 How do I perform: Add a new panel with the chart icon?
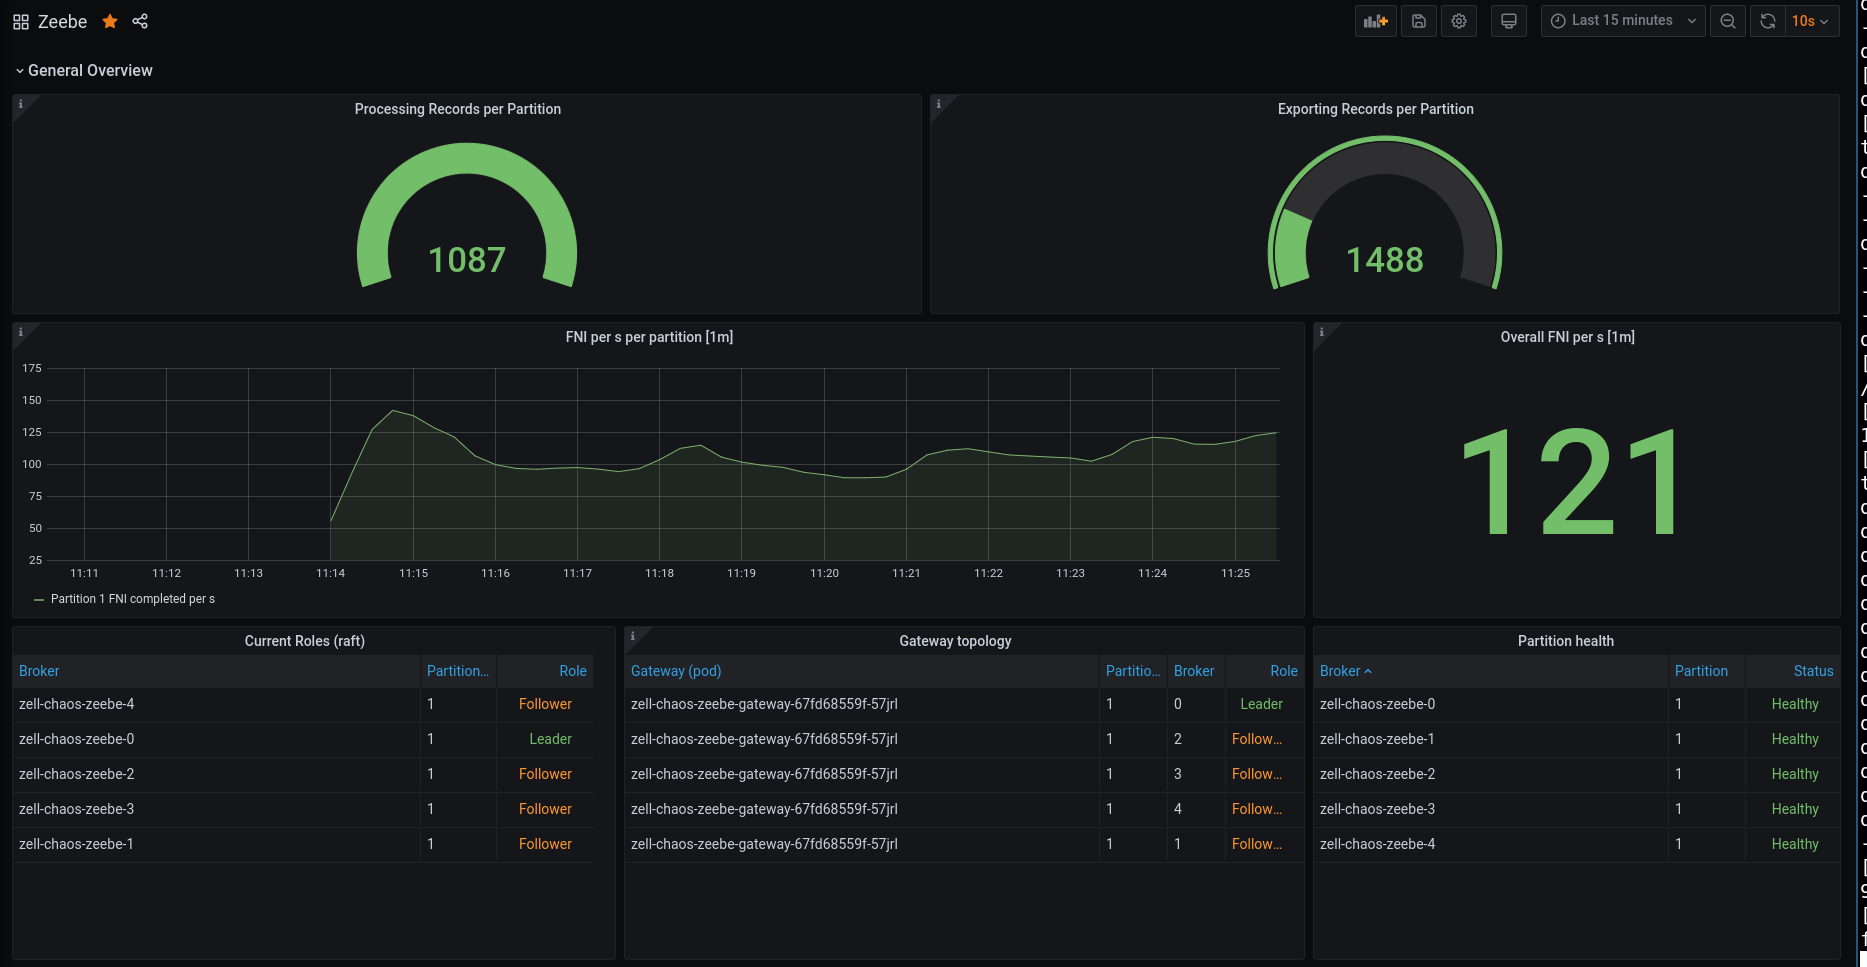pos(1376,21)
